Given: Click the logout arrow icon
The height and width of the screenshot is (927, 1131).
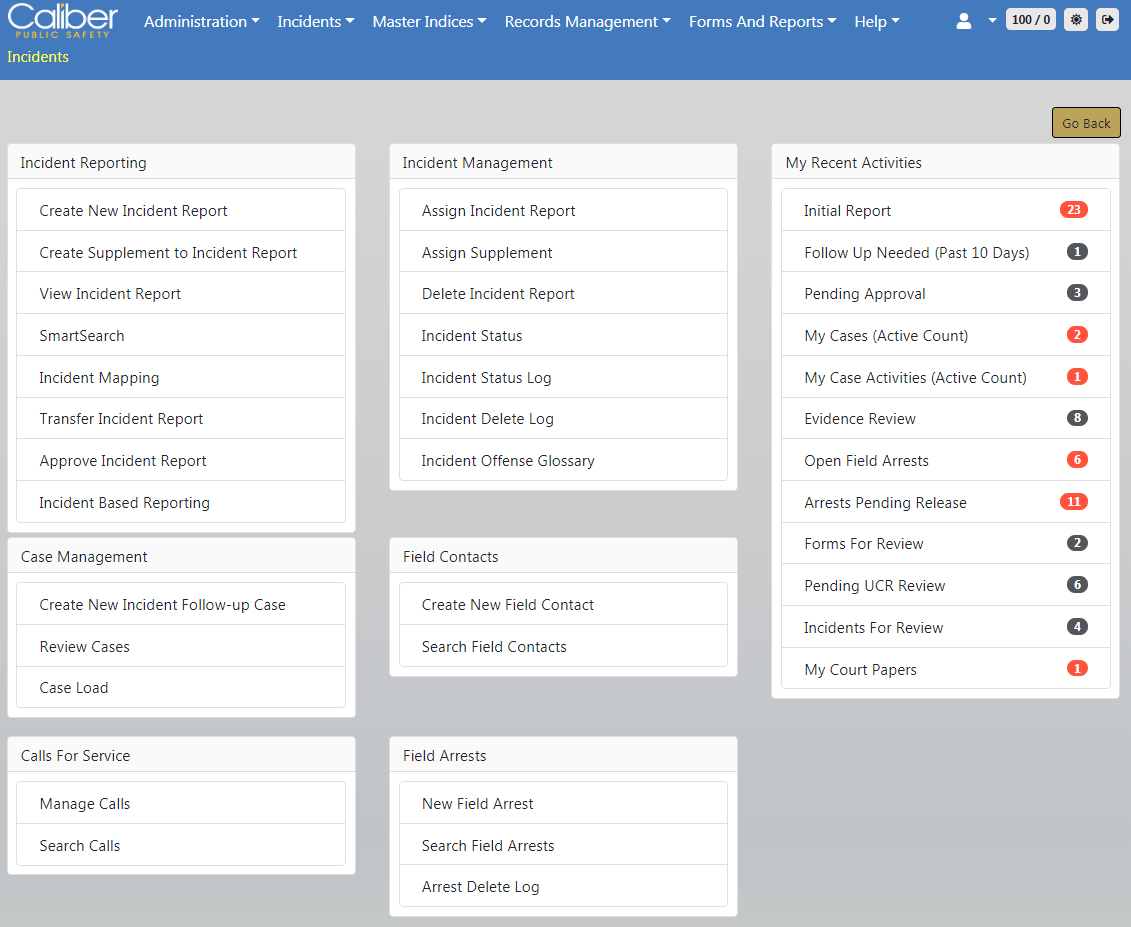Looking at the screenshot, I should [x=1107, y=20].
